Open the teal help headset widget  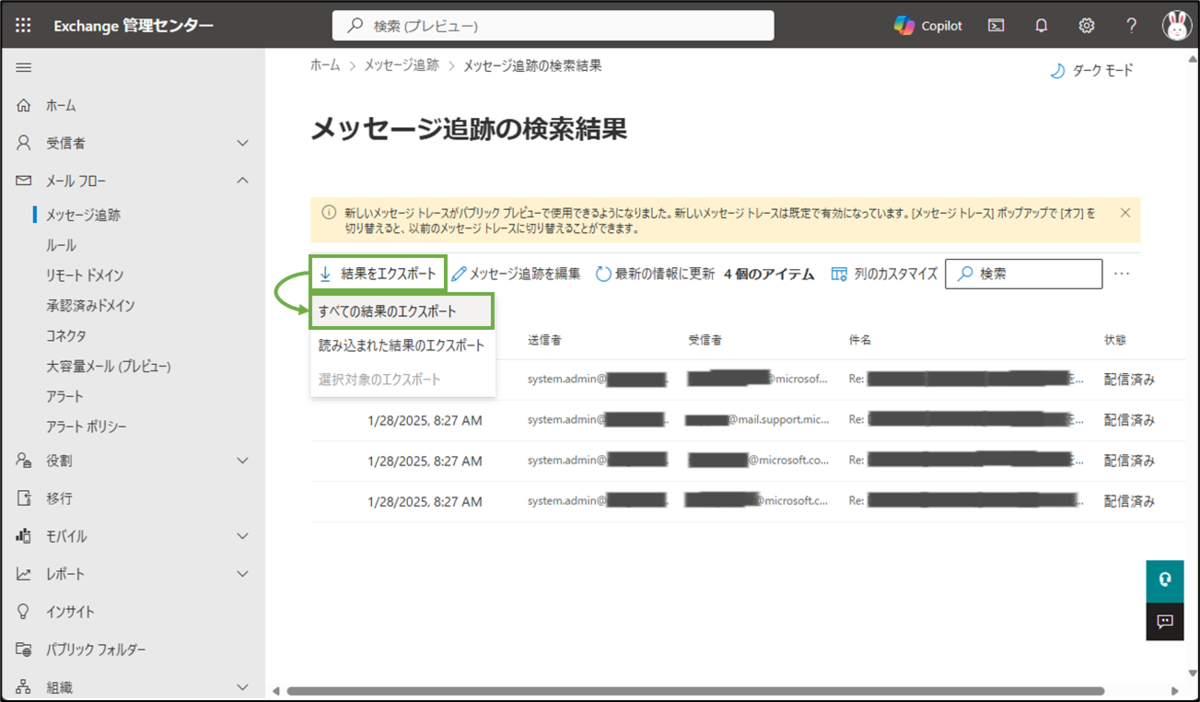1165,581
